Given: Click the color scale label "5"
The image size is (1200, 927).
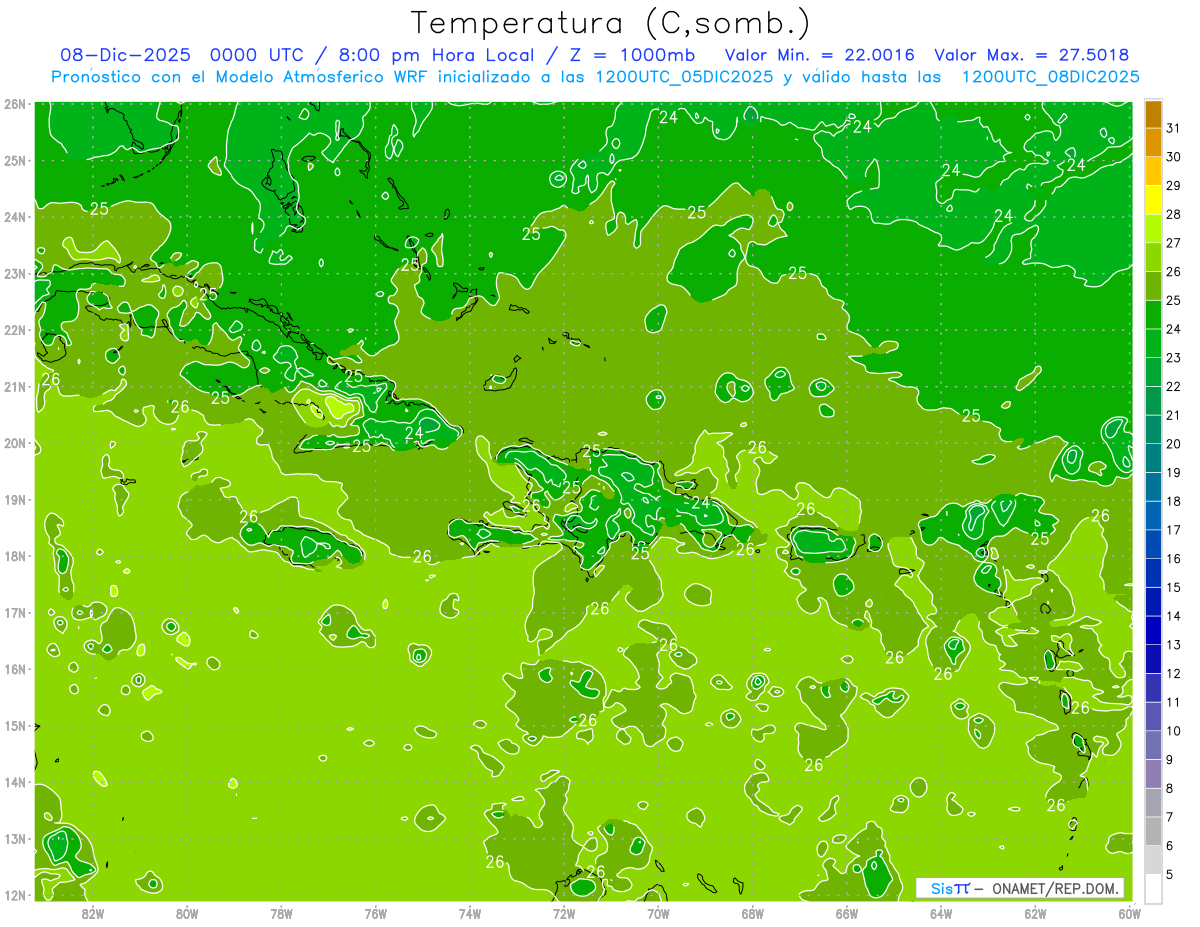Looking at the screenshot, I should [x=1170, y=875].
